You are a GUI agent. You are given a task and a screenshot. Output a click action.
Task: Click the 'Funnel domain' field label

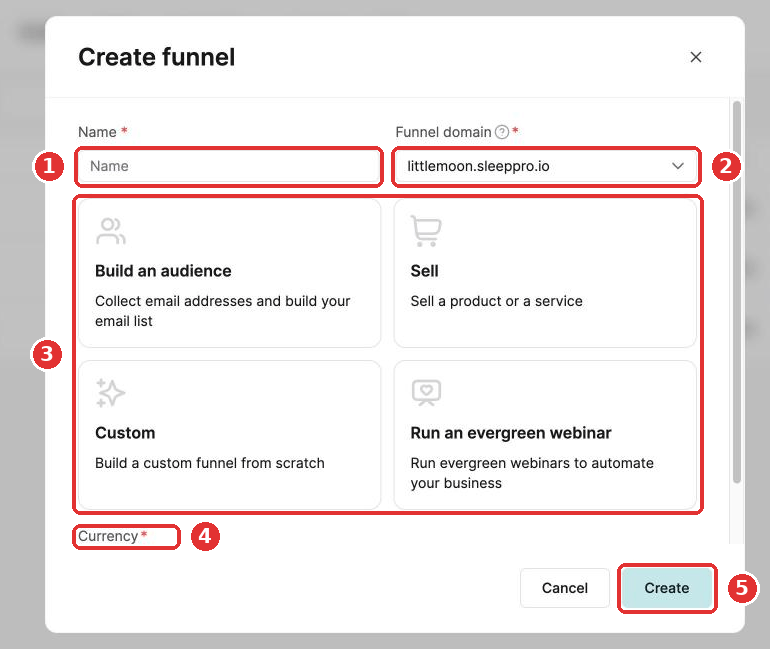(443, 132)
